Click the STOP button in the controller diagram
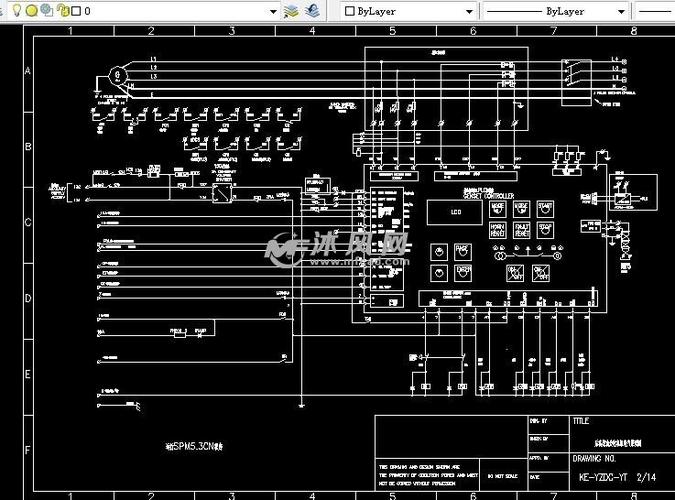Image resolution: width=675 pixels, height=500 pixels. [x=546, y=230]
